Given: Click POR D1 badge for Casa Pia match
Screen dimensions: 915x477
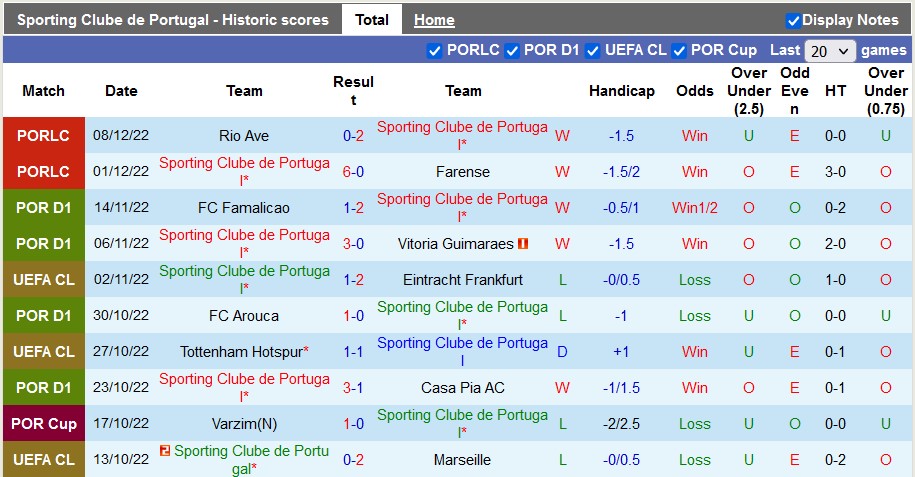Looking at the screenshot, I should (44, 387).
